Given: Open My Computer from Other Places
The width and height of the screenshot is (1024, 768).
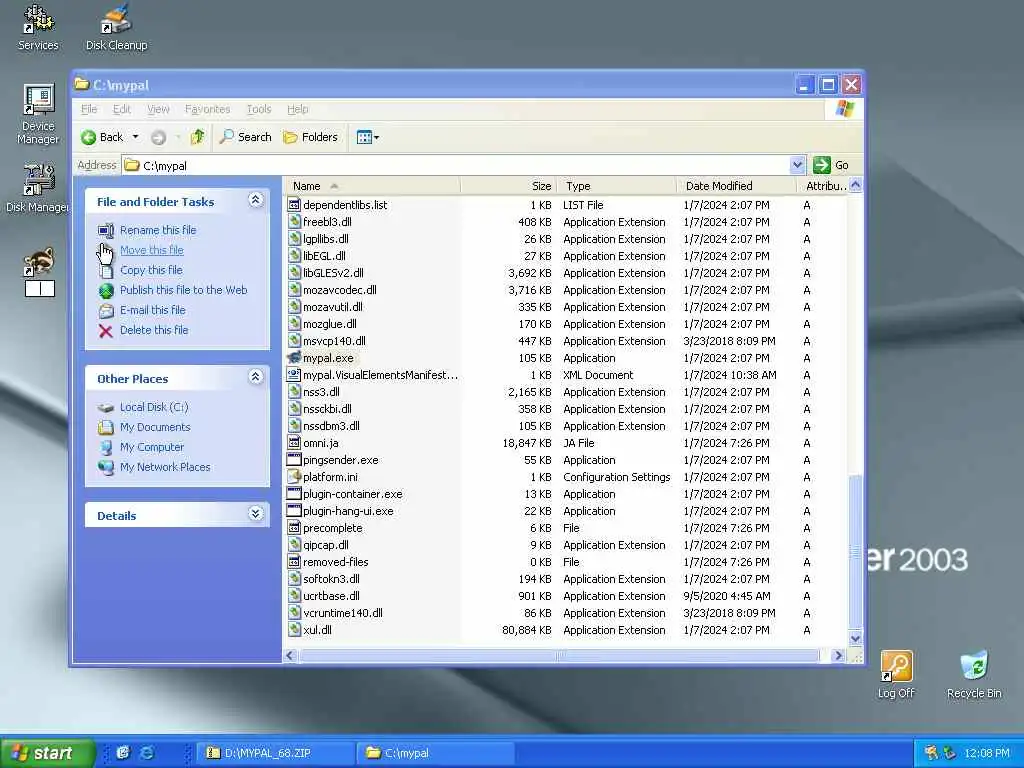Looking at the screenshot, I should 152,447.
